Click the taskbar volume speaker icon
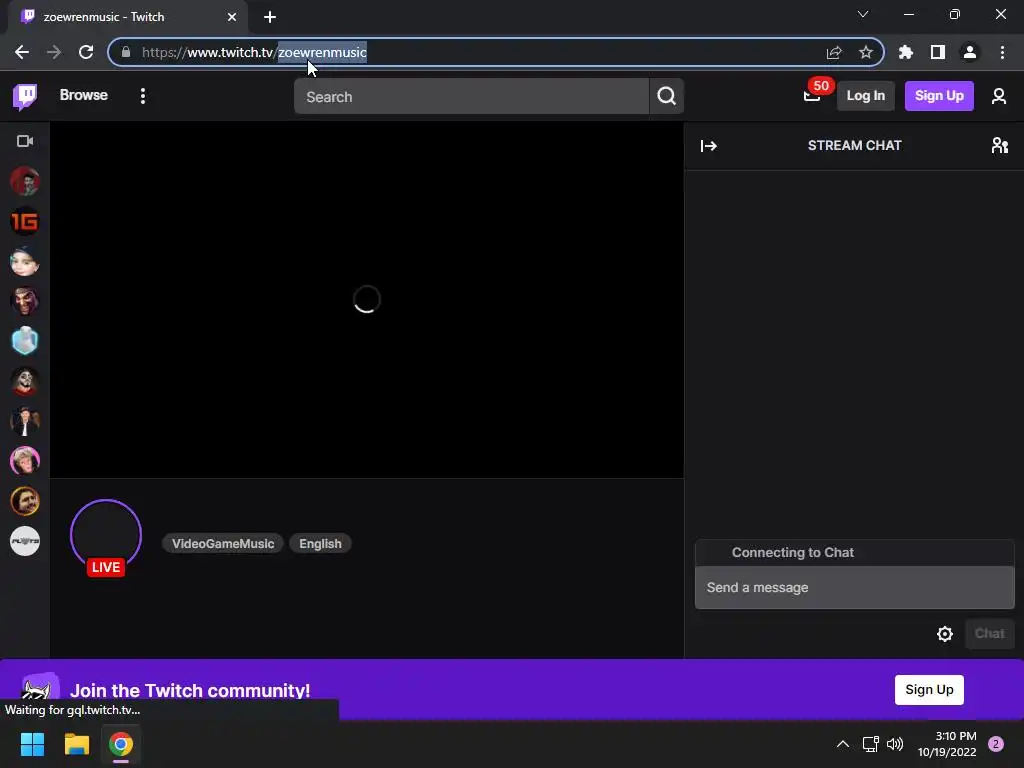The width and height of the screenshot is (1024, 768). 895,744
